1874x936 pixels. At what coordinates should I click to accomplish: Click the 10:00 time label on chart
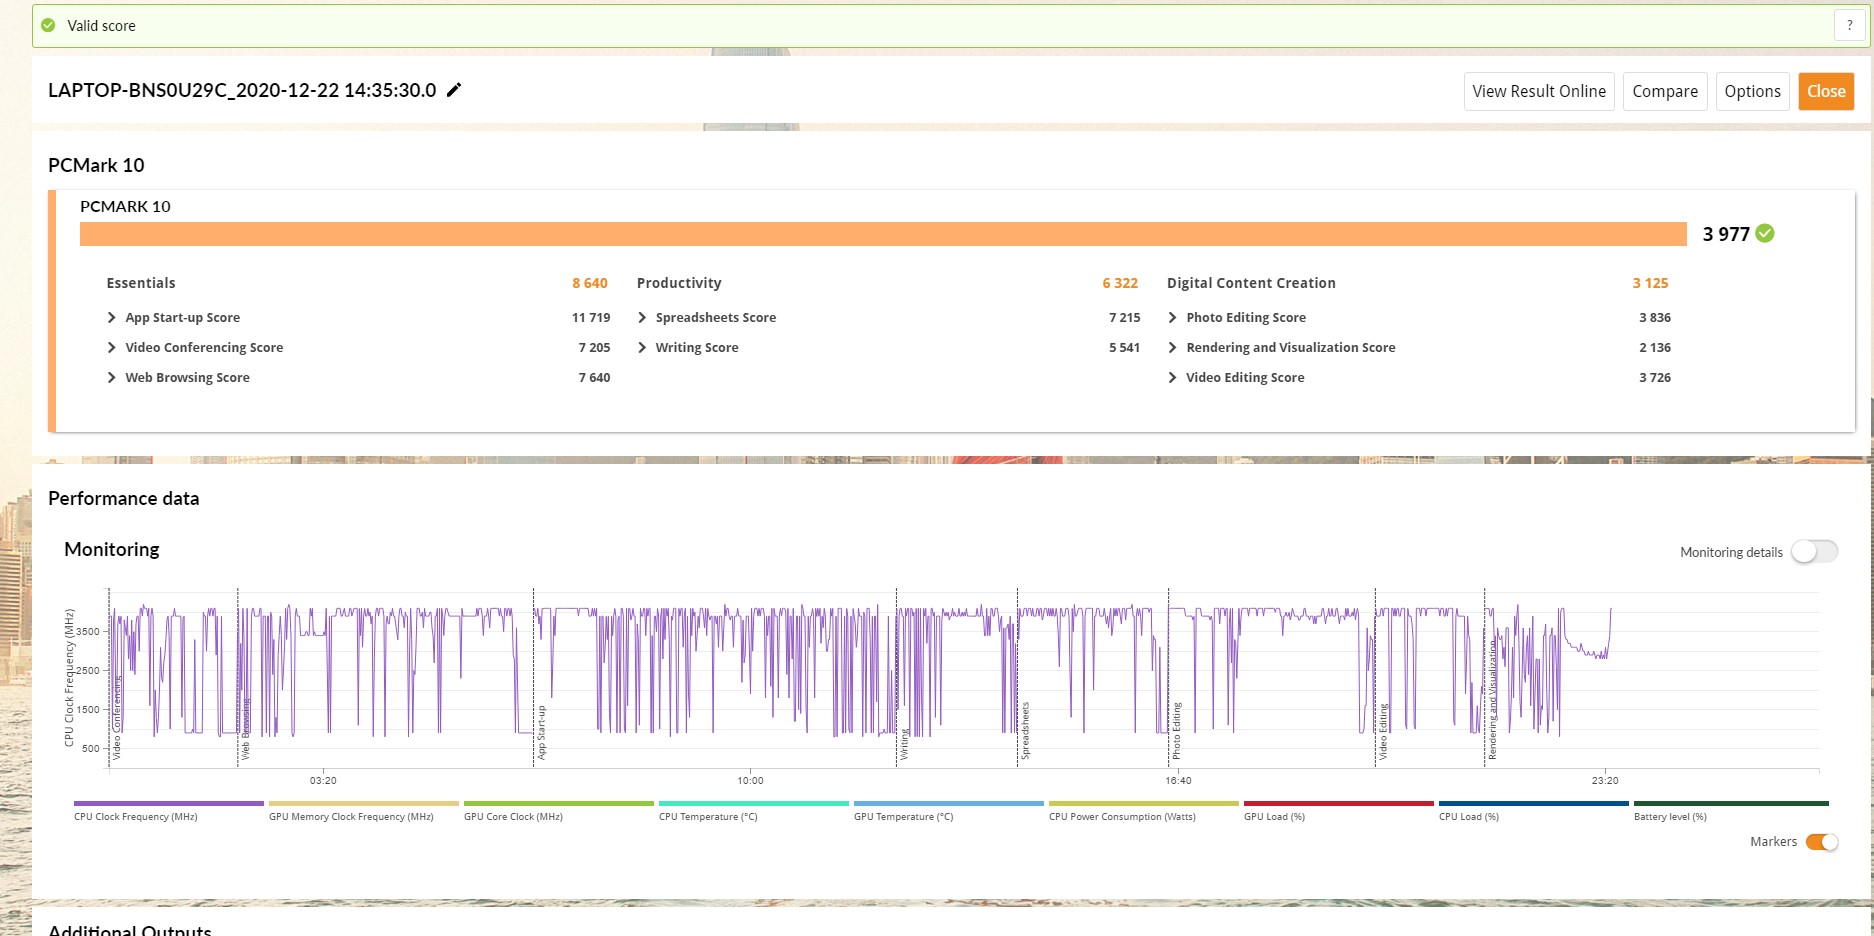tap(750, 781)
